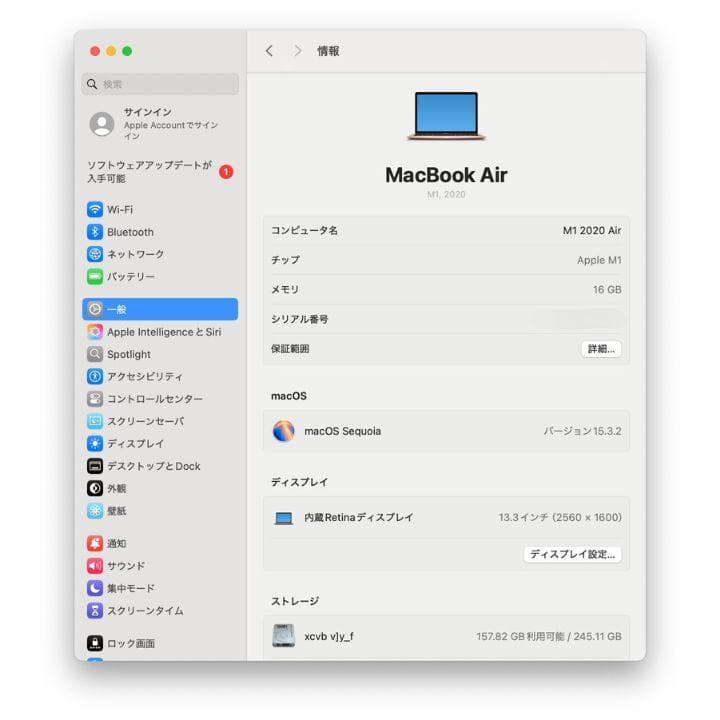Go forward with the right chevron

(298, 51)
